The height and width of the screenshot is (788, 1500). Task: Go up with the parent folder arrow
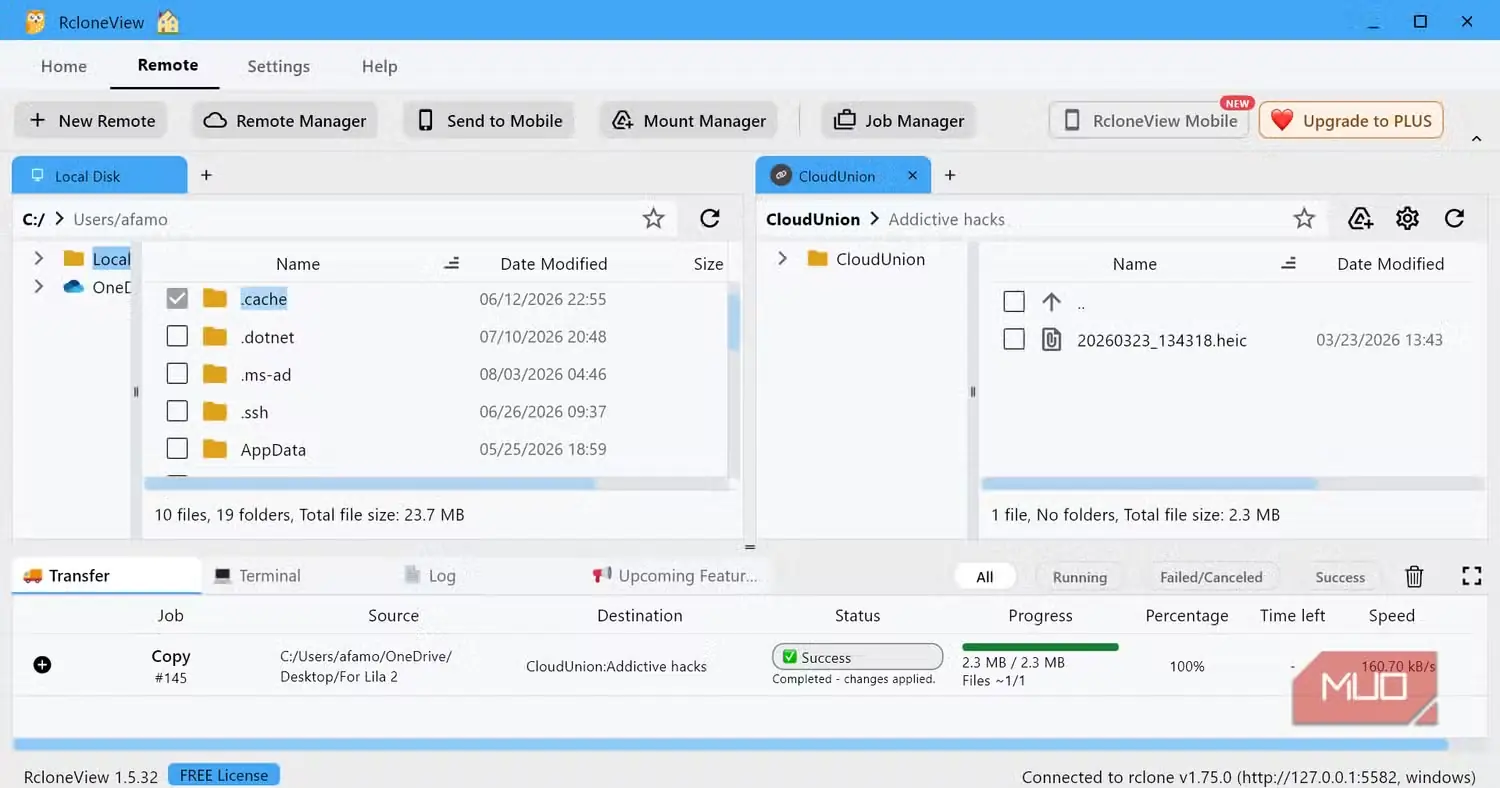tap(1051, 301)
